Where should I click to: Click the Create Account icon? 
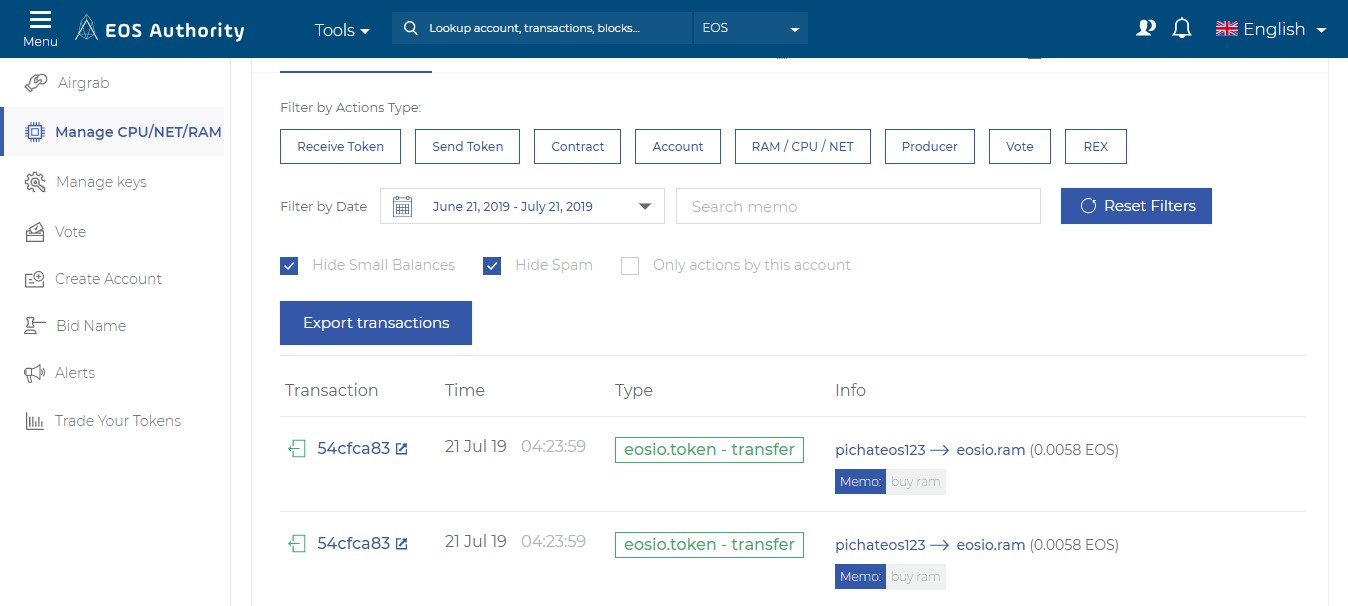click(x=35, y=279)
